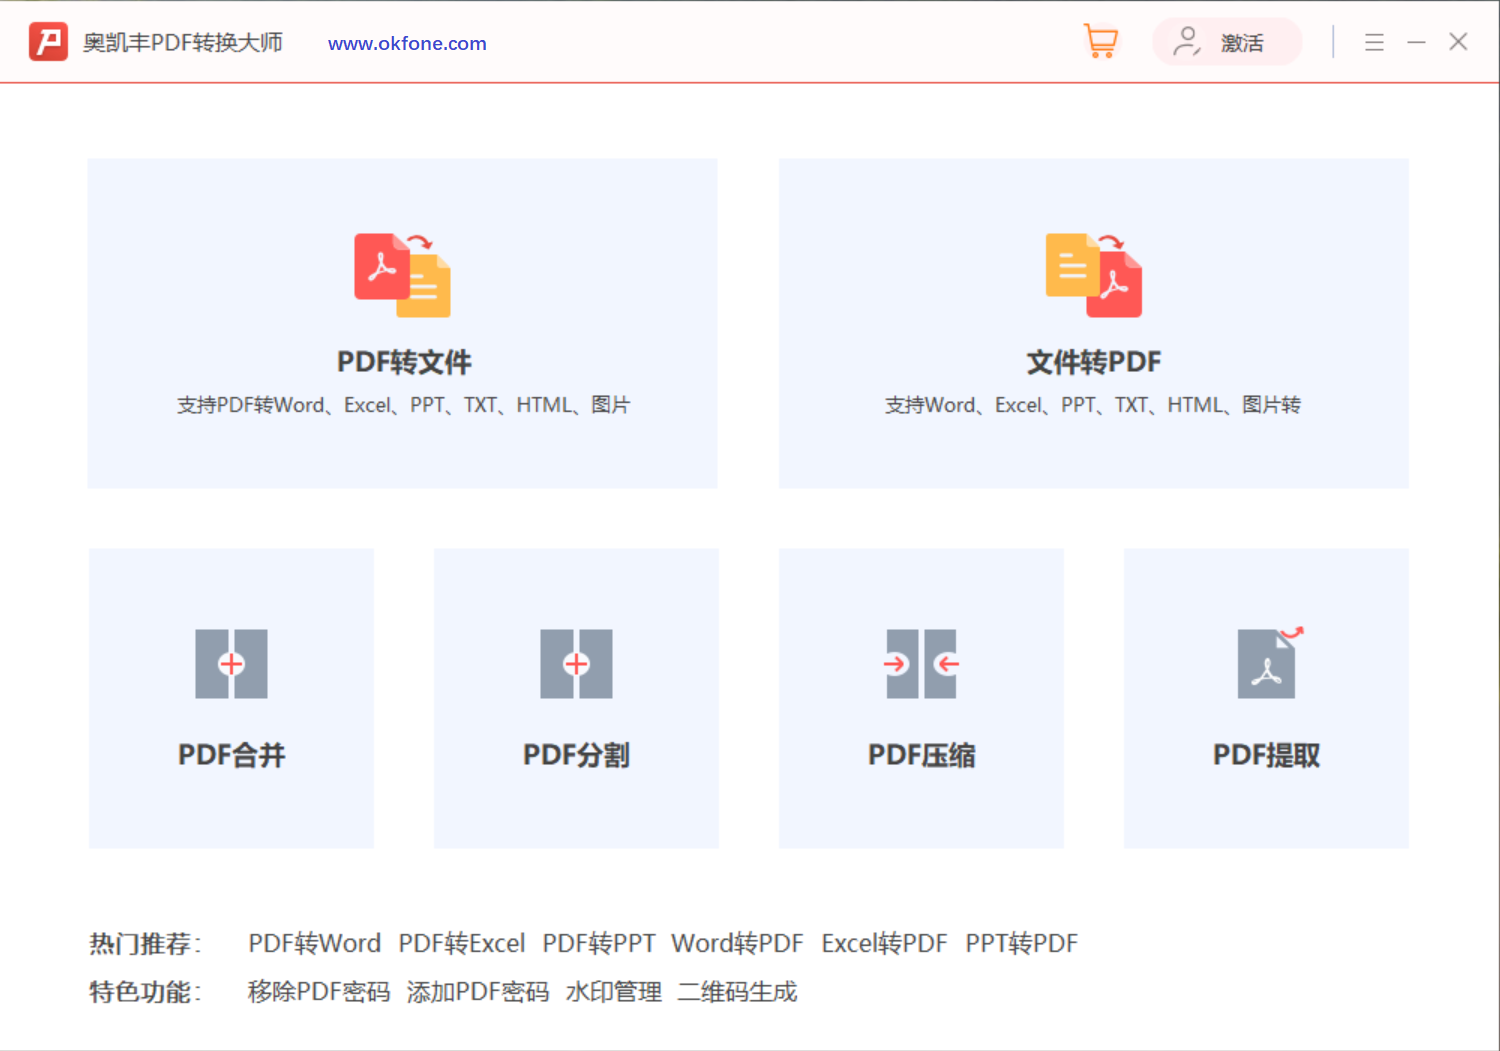Image resolution: width=1500 pixels, height=1051 pixels.
Task: Open the 二维码生成 QR code generator
Action: click(x=737, y=991)
